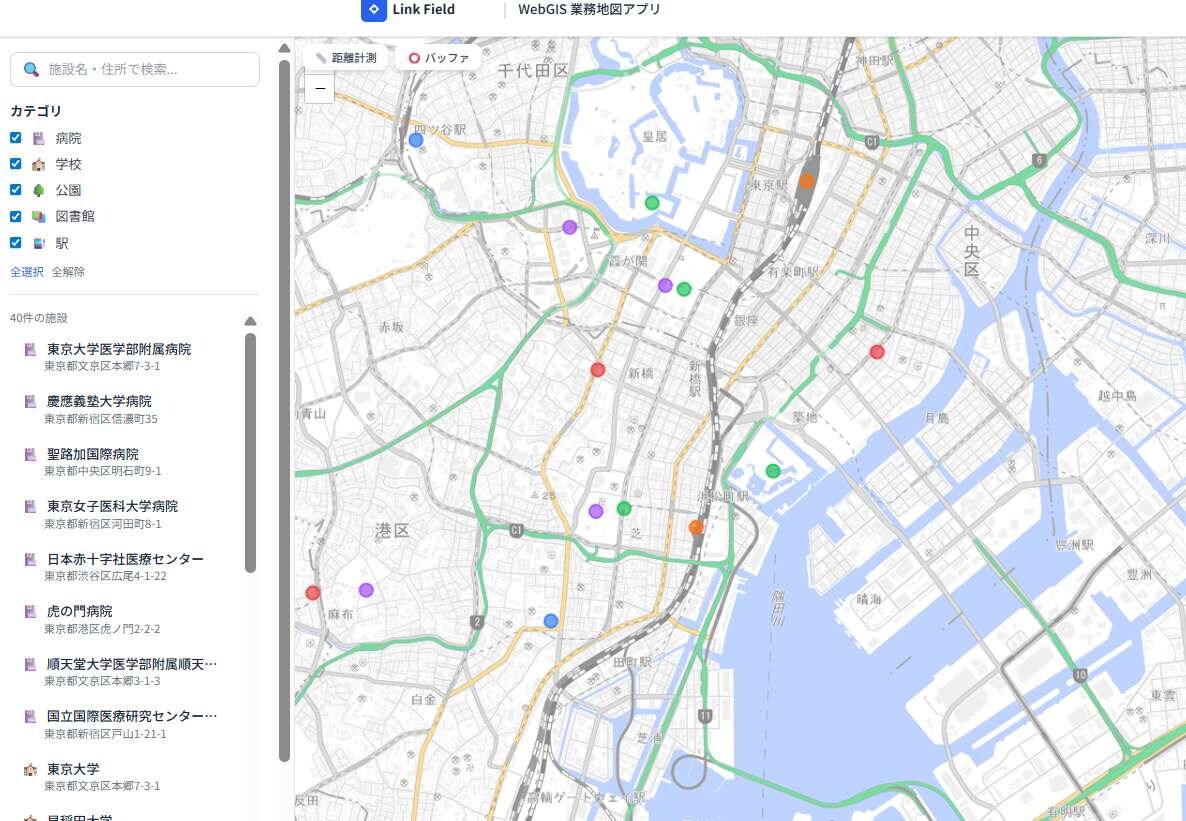Click the 全解除 link
This screenshot has height=821, width=1186.
(68, 272)
